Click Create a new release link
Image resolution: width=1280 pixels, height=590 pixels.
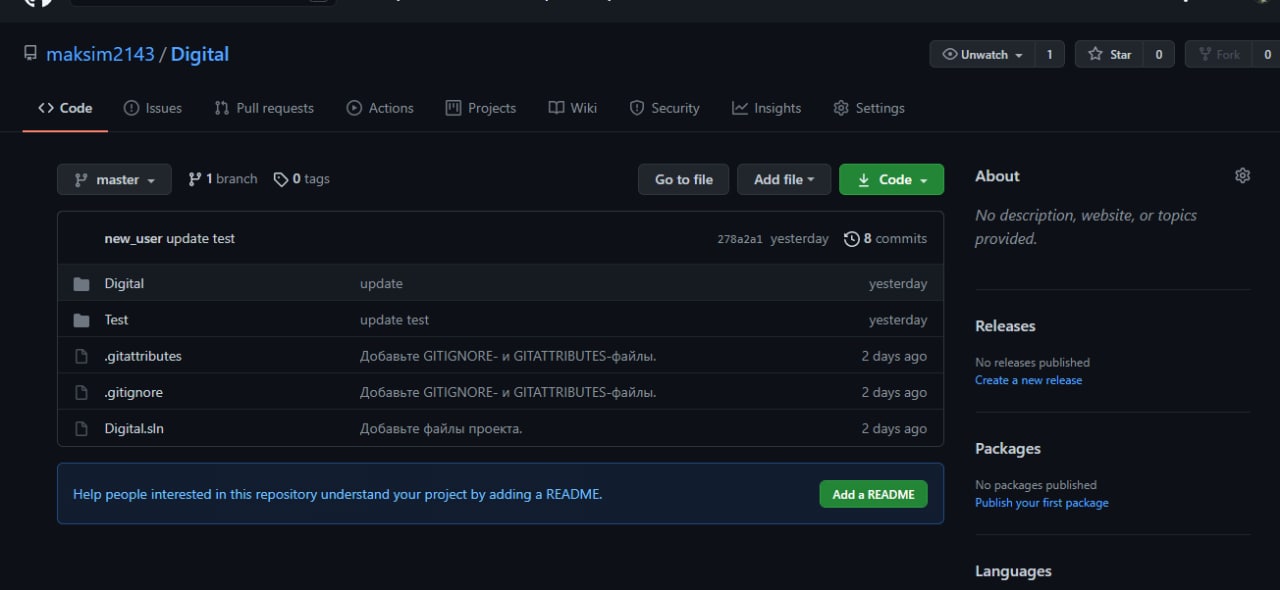[x=1028, y=380]
